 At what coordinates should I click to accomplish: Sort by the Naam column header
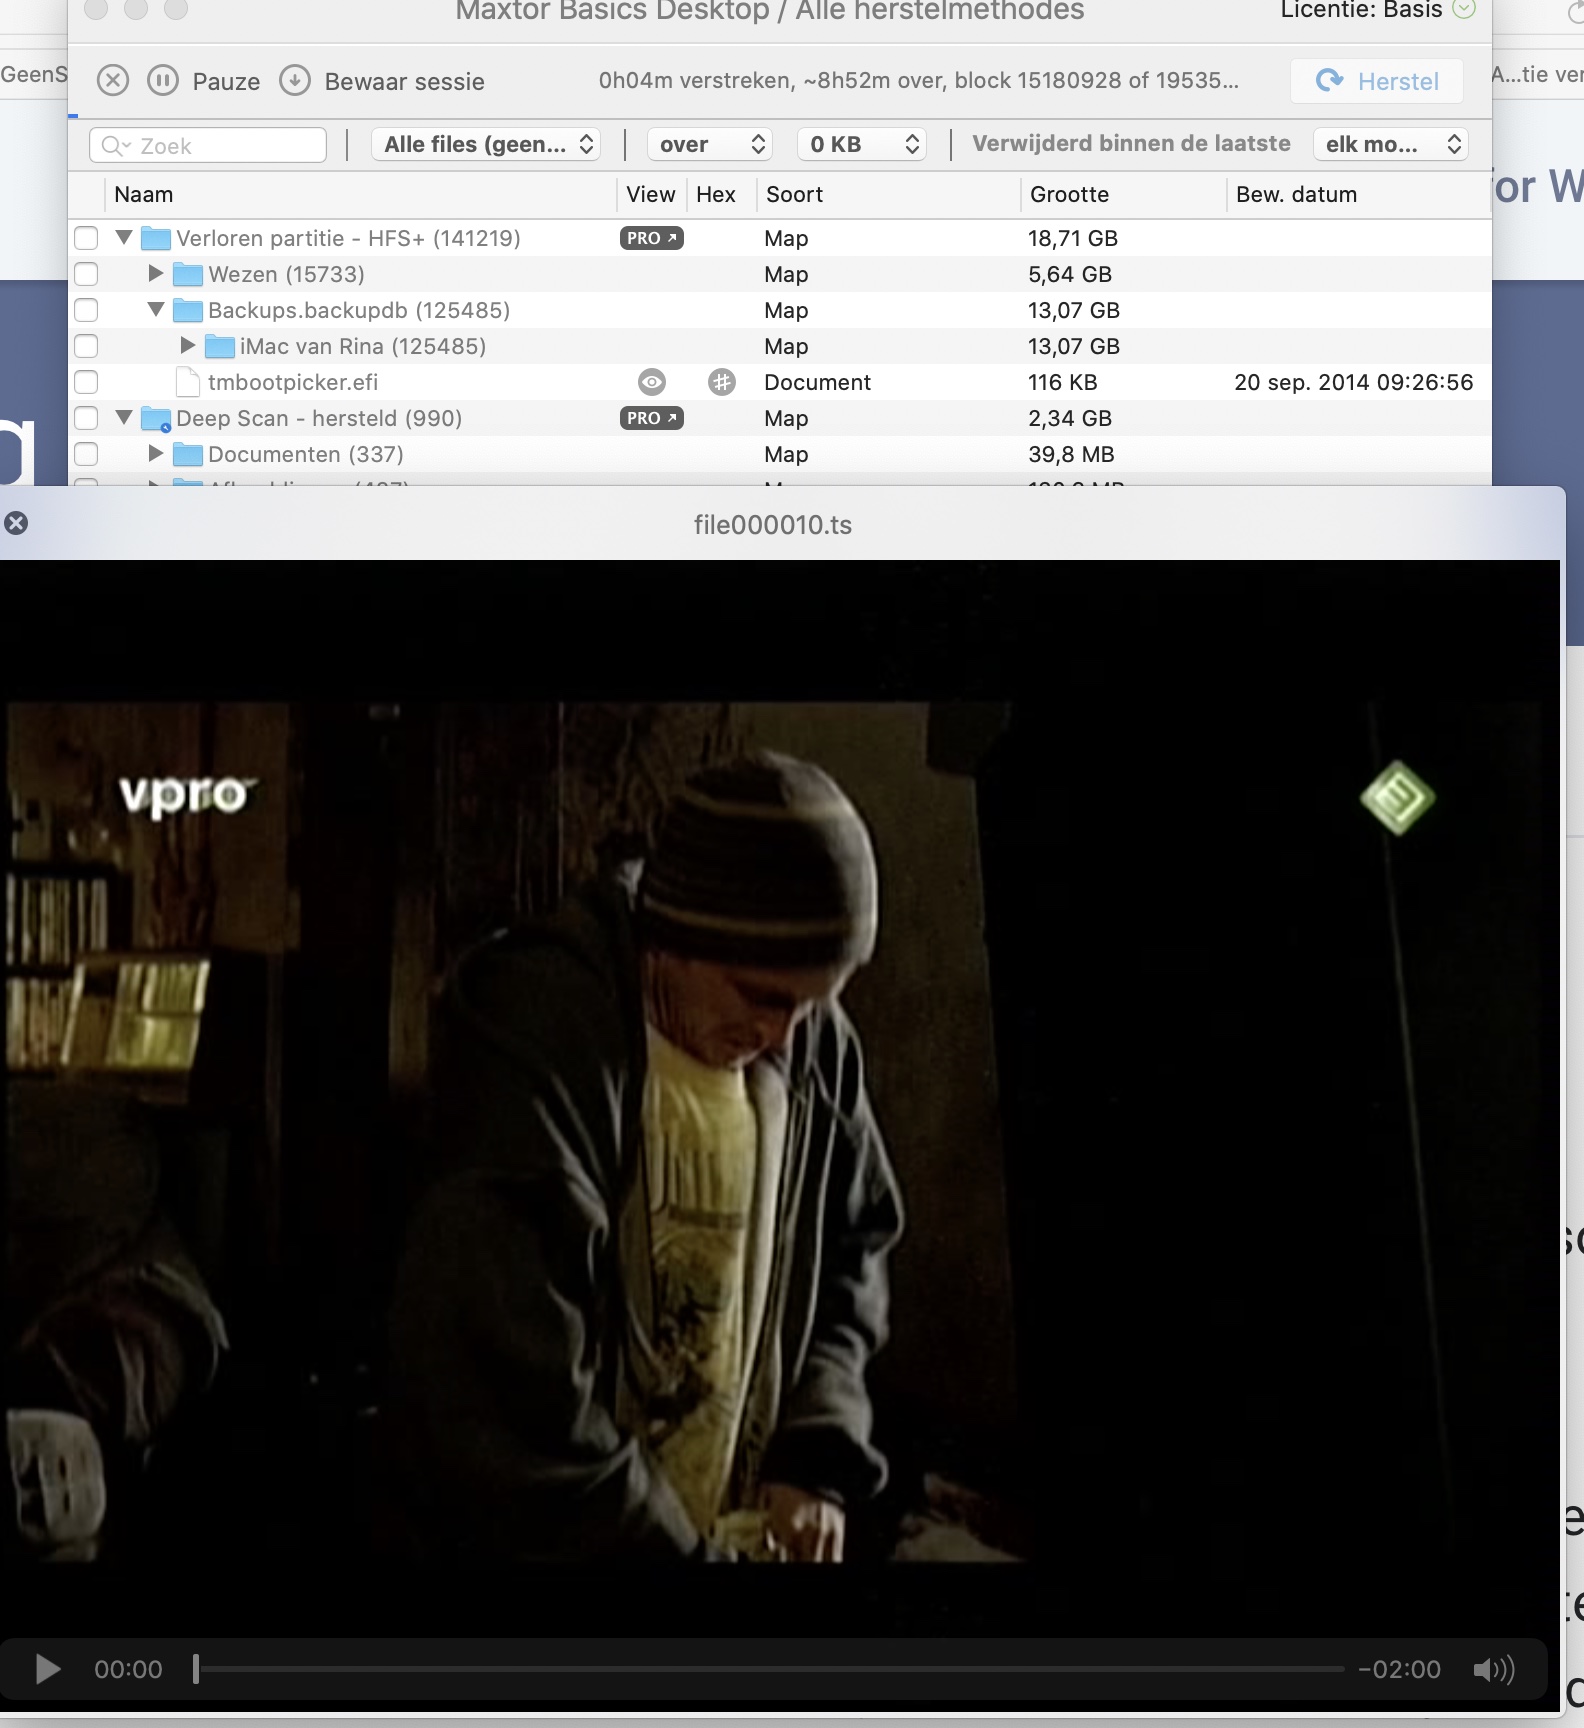144,194
